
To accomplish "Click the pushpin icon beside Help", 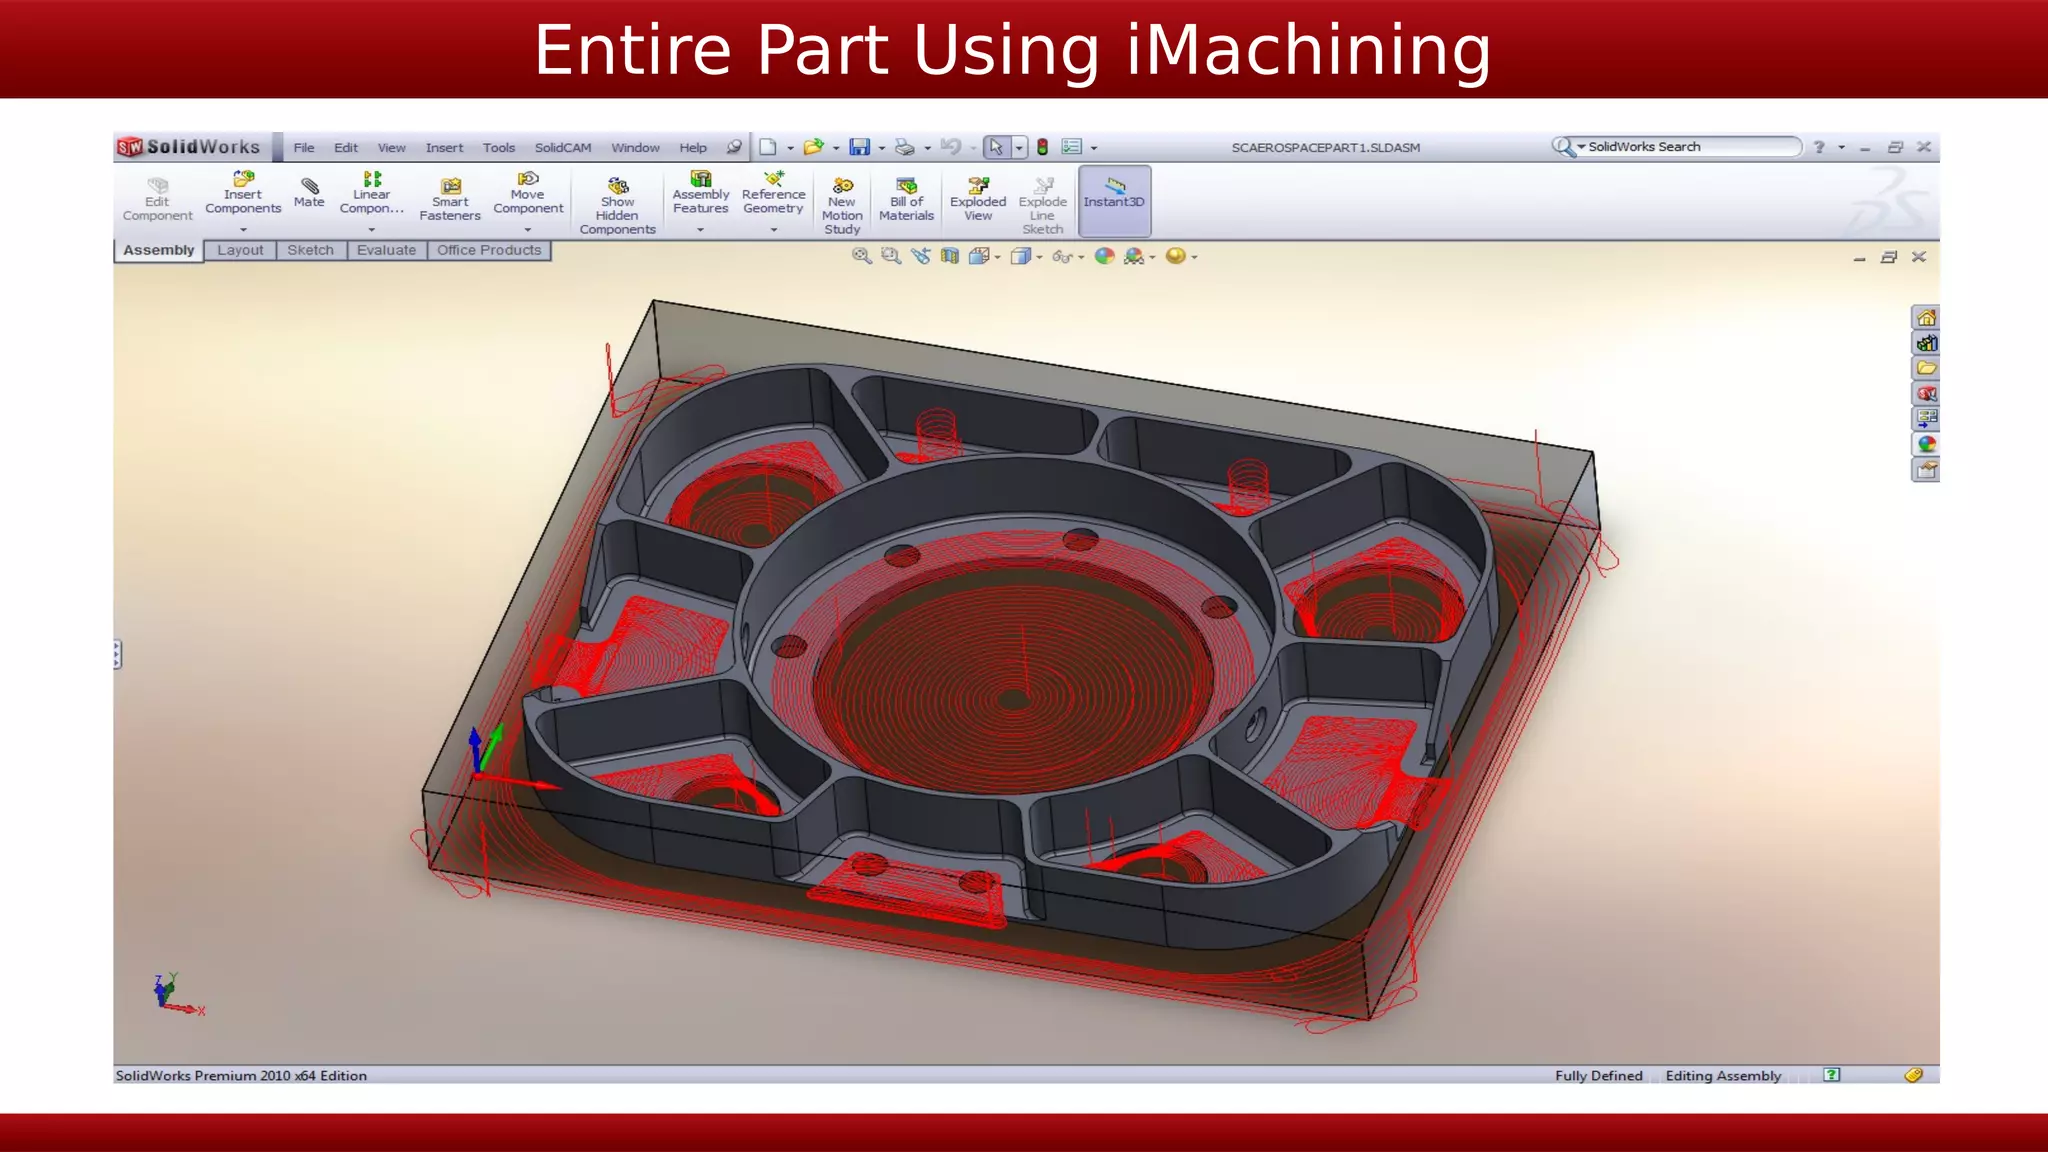I will (735, 147).
